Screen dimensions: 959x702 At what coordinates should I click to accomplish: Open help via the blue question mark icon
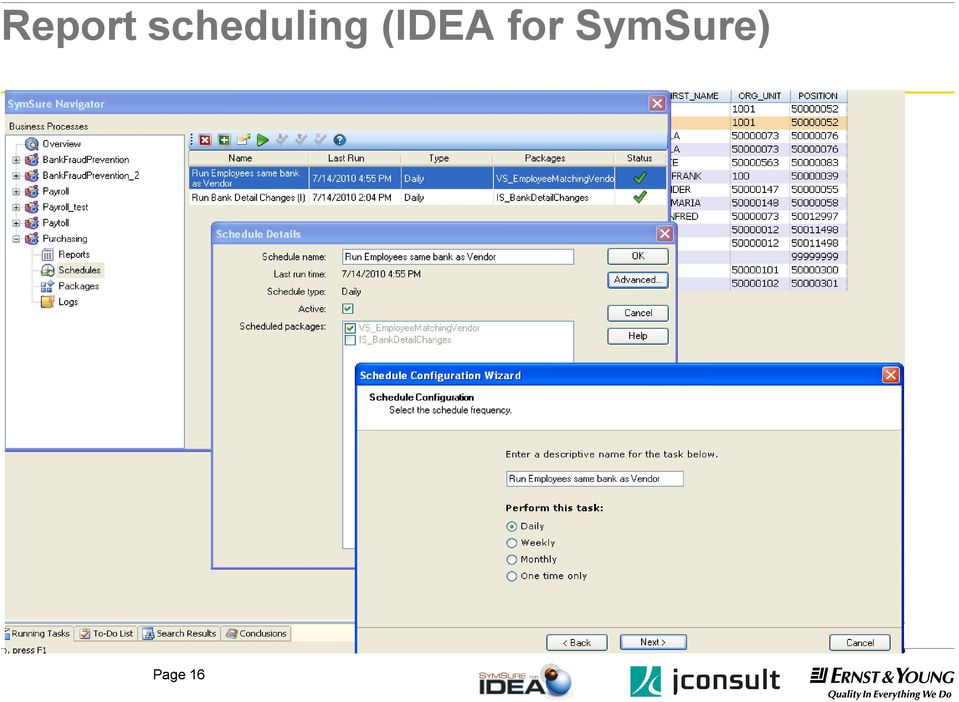339,140
